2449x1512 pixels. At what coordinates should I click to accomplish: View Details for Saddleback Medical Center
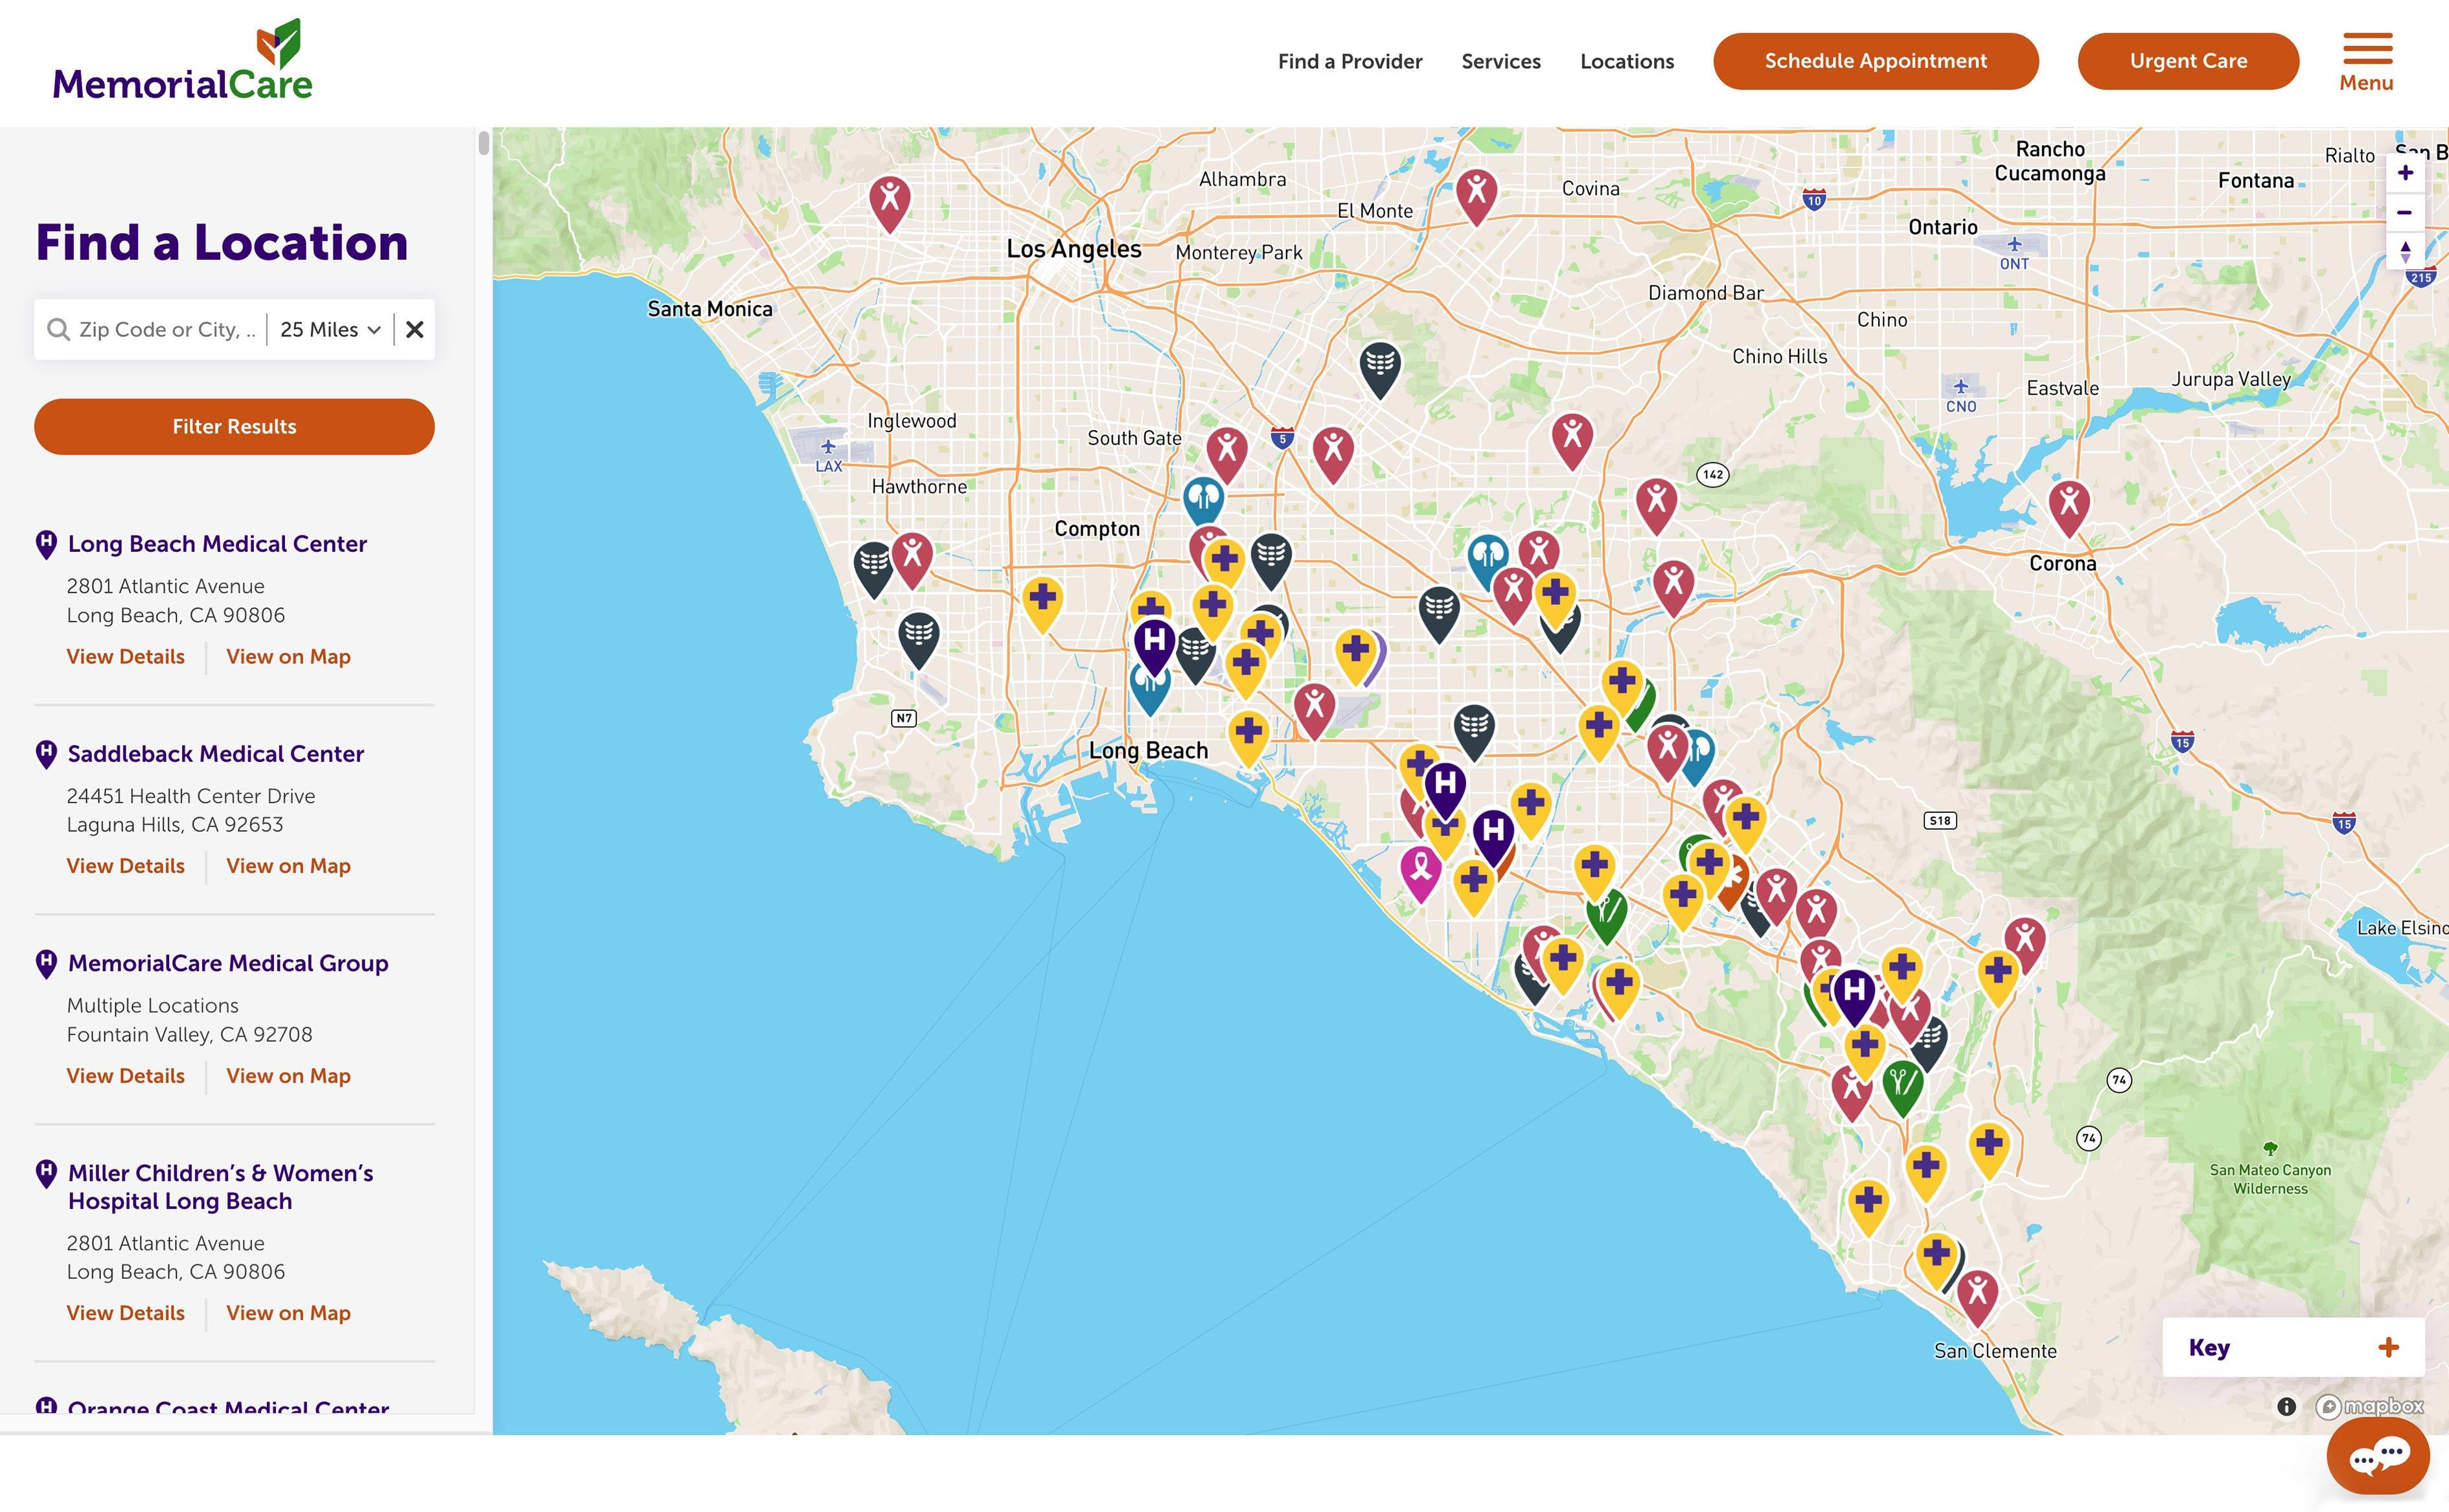point(125,865)
